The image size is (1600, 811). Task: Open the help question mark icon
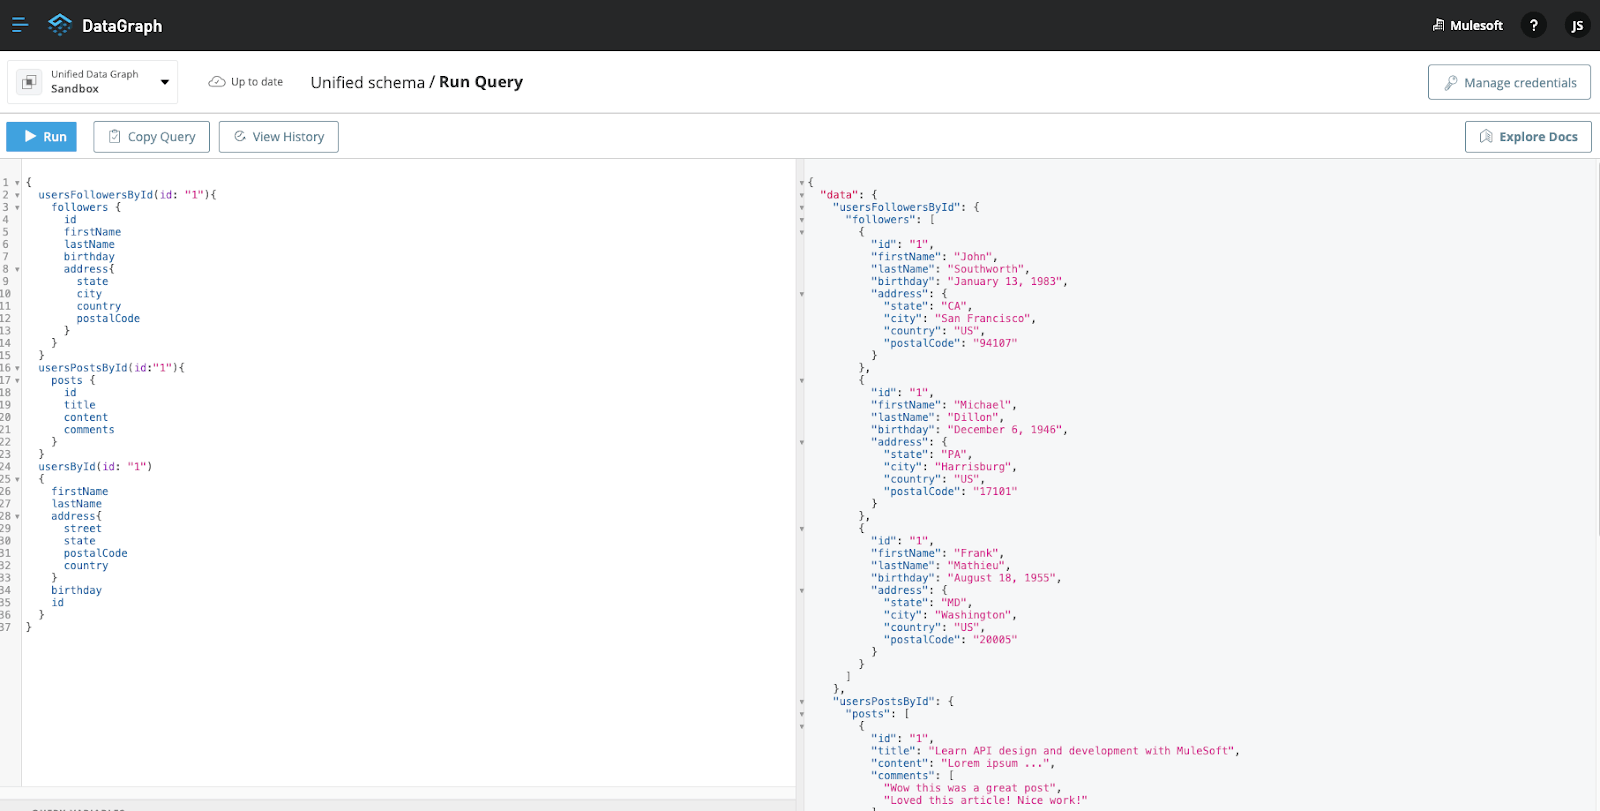click(1533, 25)
